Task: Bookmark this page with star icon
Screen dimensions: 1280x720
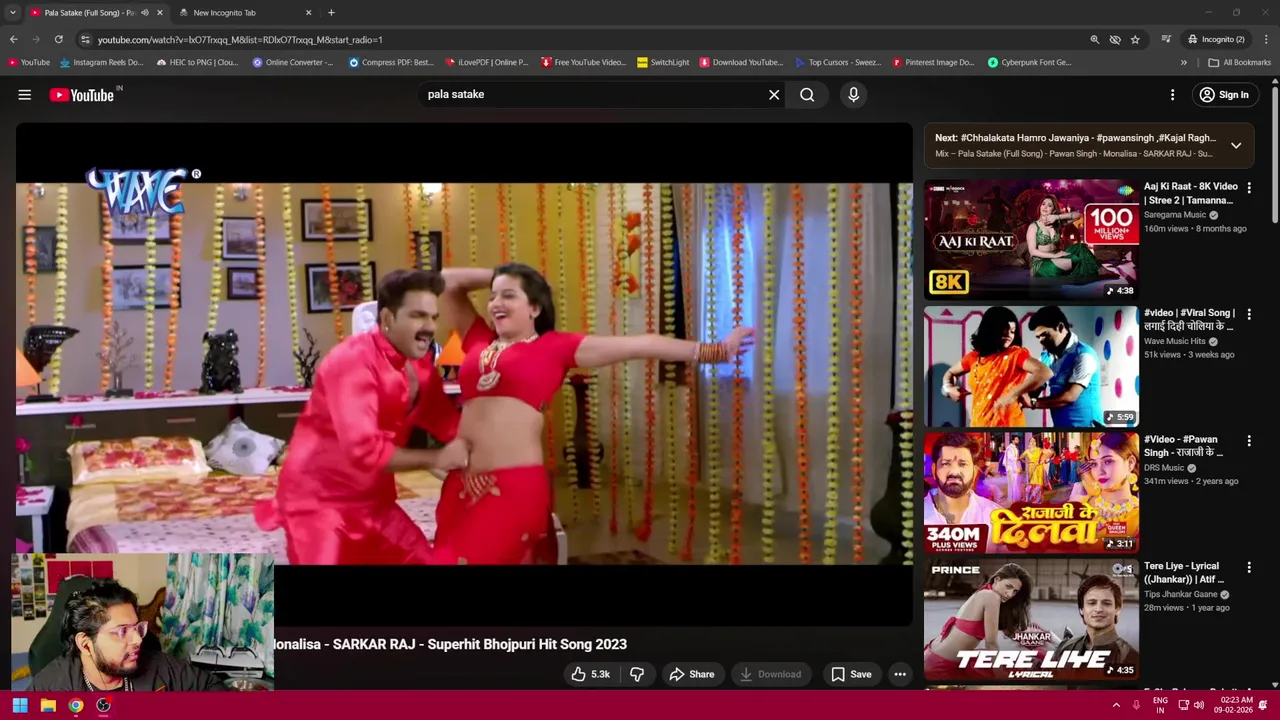Action: [x=1135, y=40]
